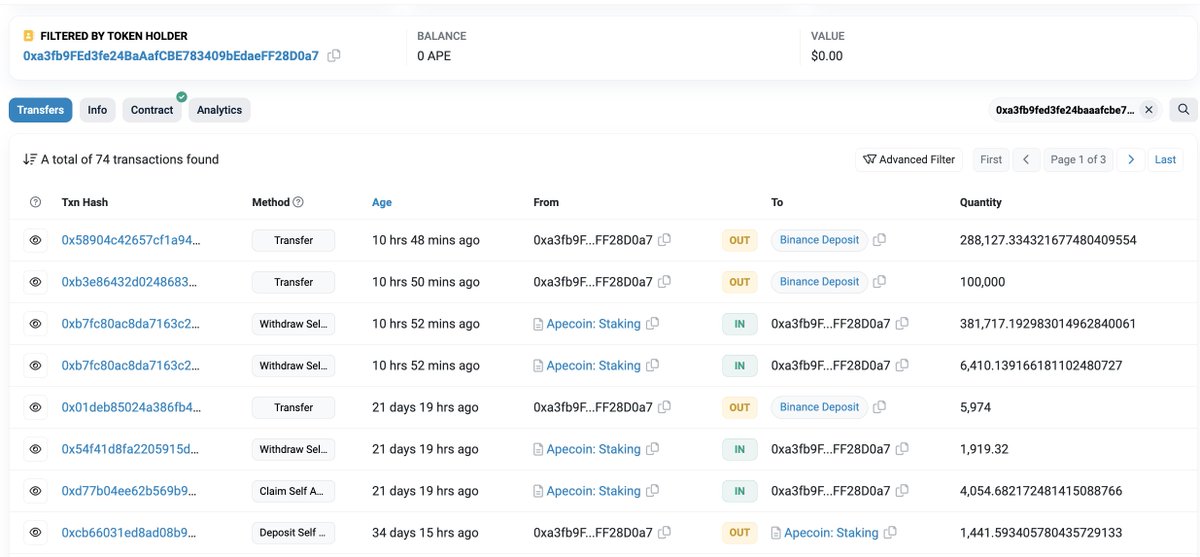This screenshot has width=1200, height=557.
Task: Copy Binance Deposit address in 5,974 row
Action: click(x=879, y=407)
